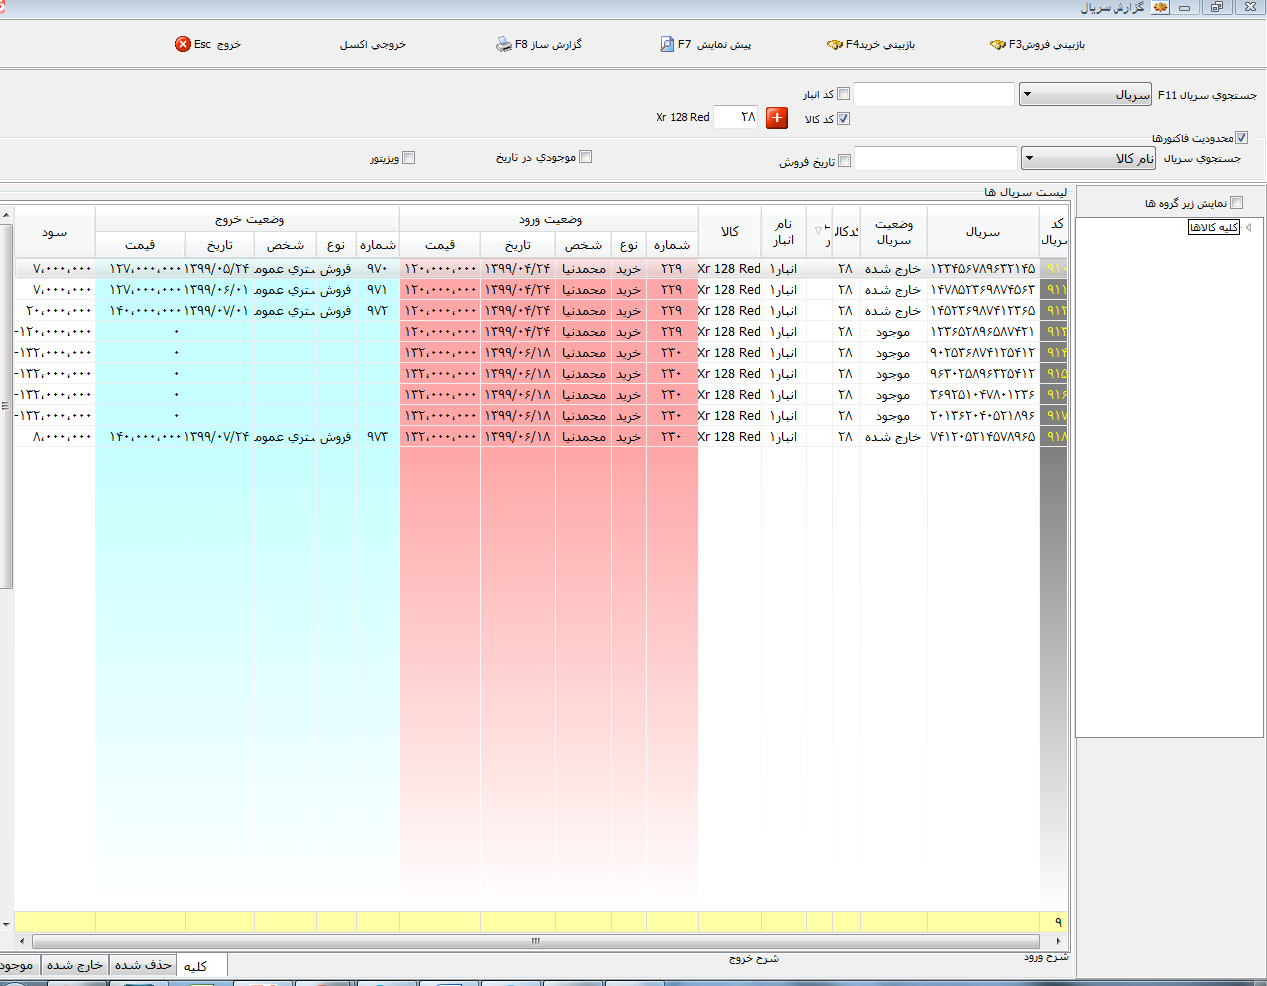
Task: Open بازبینی خرید F4 purchase review
Action: coord(871,44)
